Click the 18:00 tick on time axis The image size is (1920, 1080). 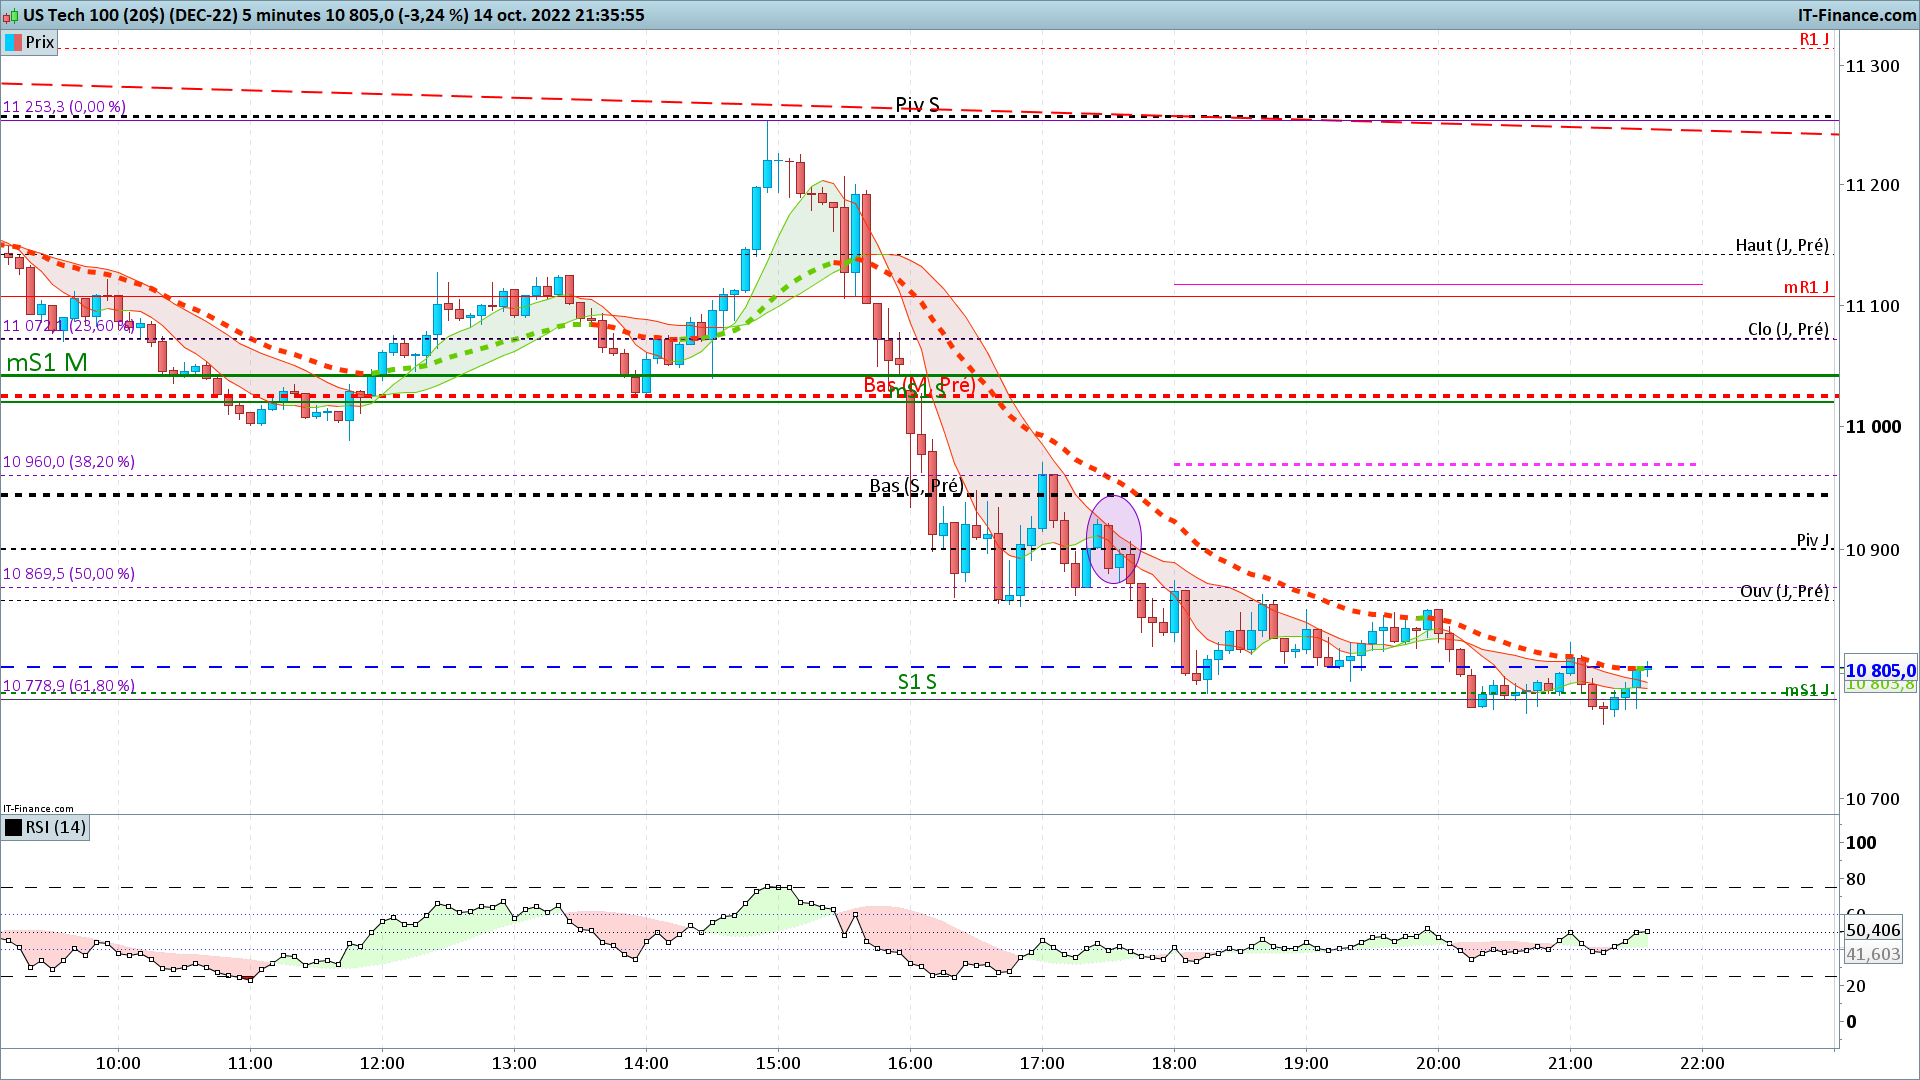(1174, 1063)
